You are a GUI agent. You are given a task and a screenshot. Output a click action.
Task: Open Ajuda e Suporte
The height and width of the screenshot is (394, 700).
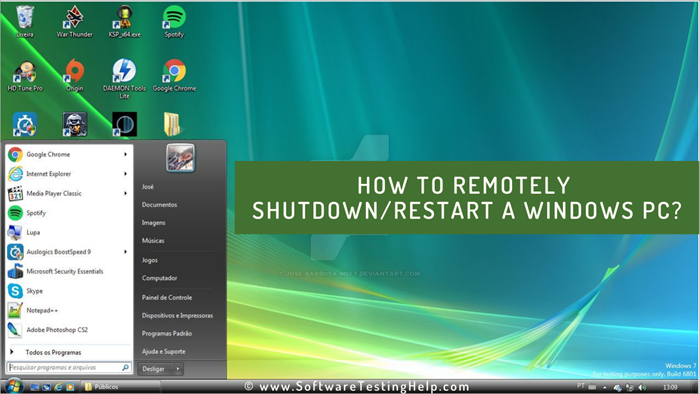(x=163, y=352)
